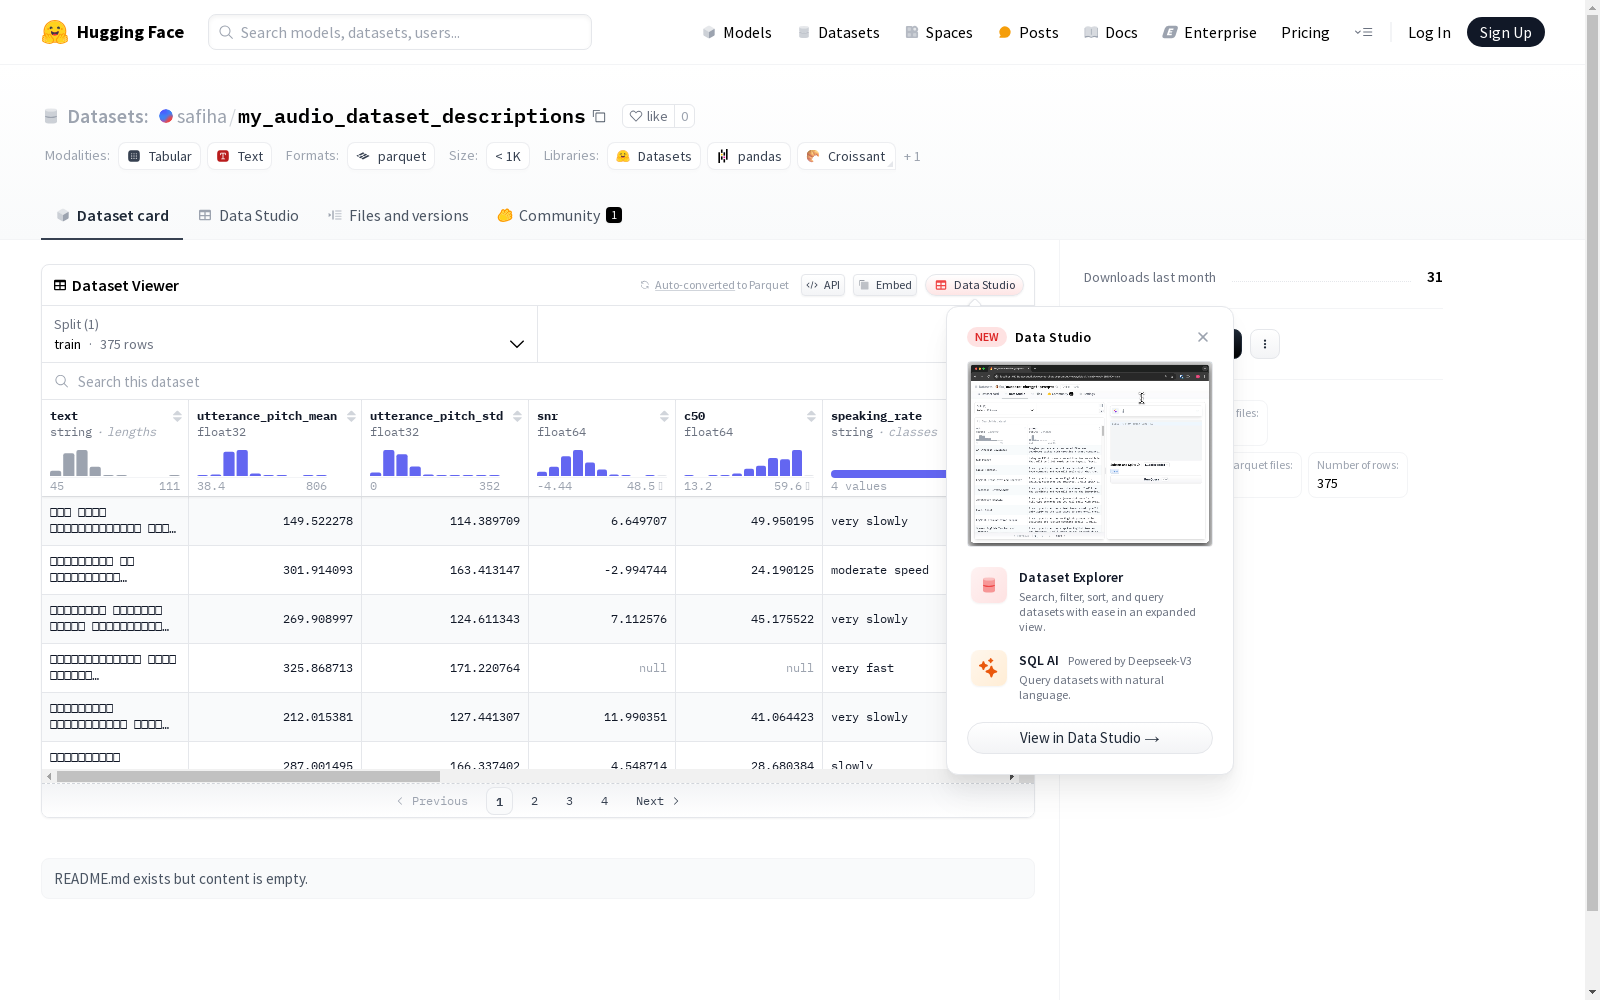This screenshot has width=1600, height=1000.
Task: Show the +1 more libraries
Action: (x=912, y=156)
